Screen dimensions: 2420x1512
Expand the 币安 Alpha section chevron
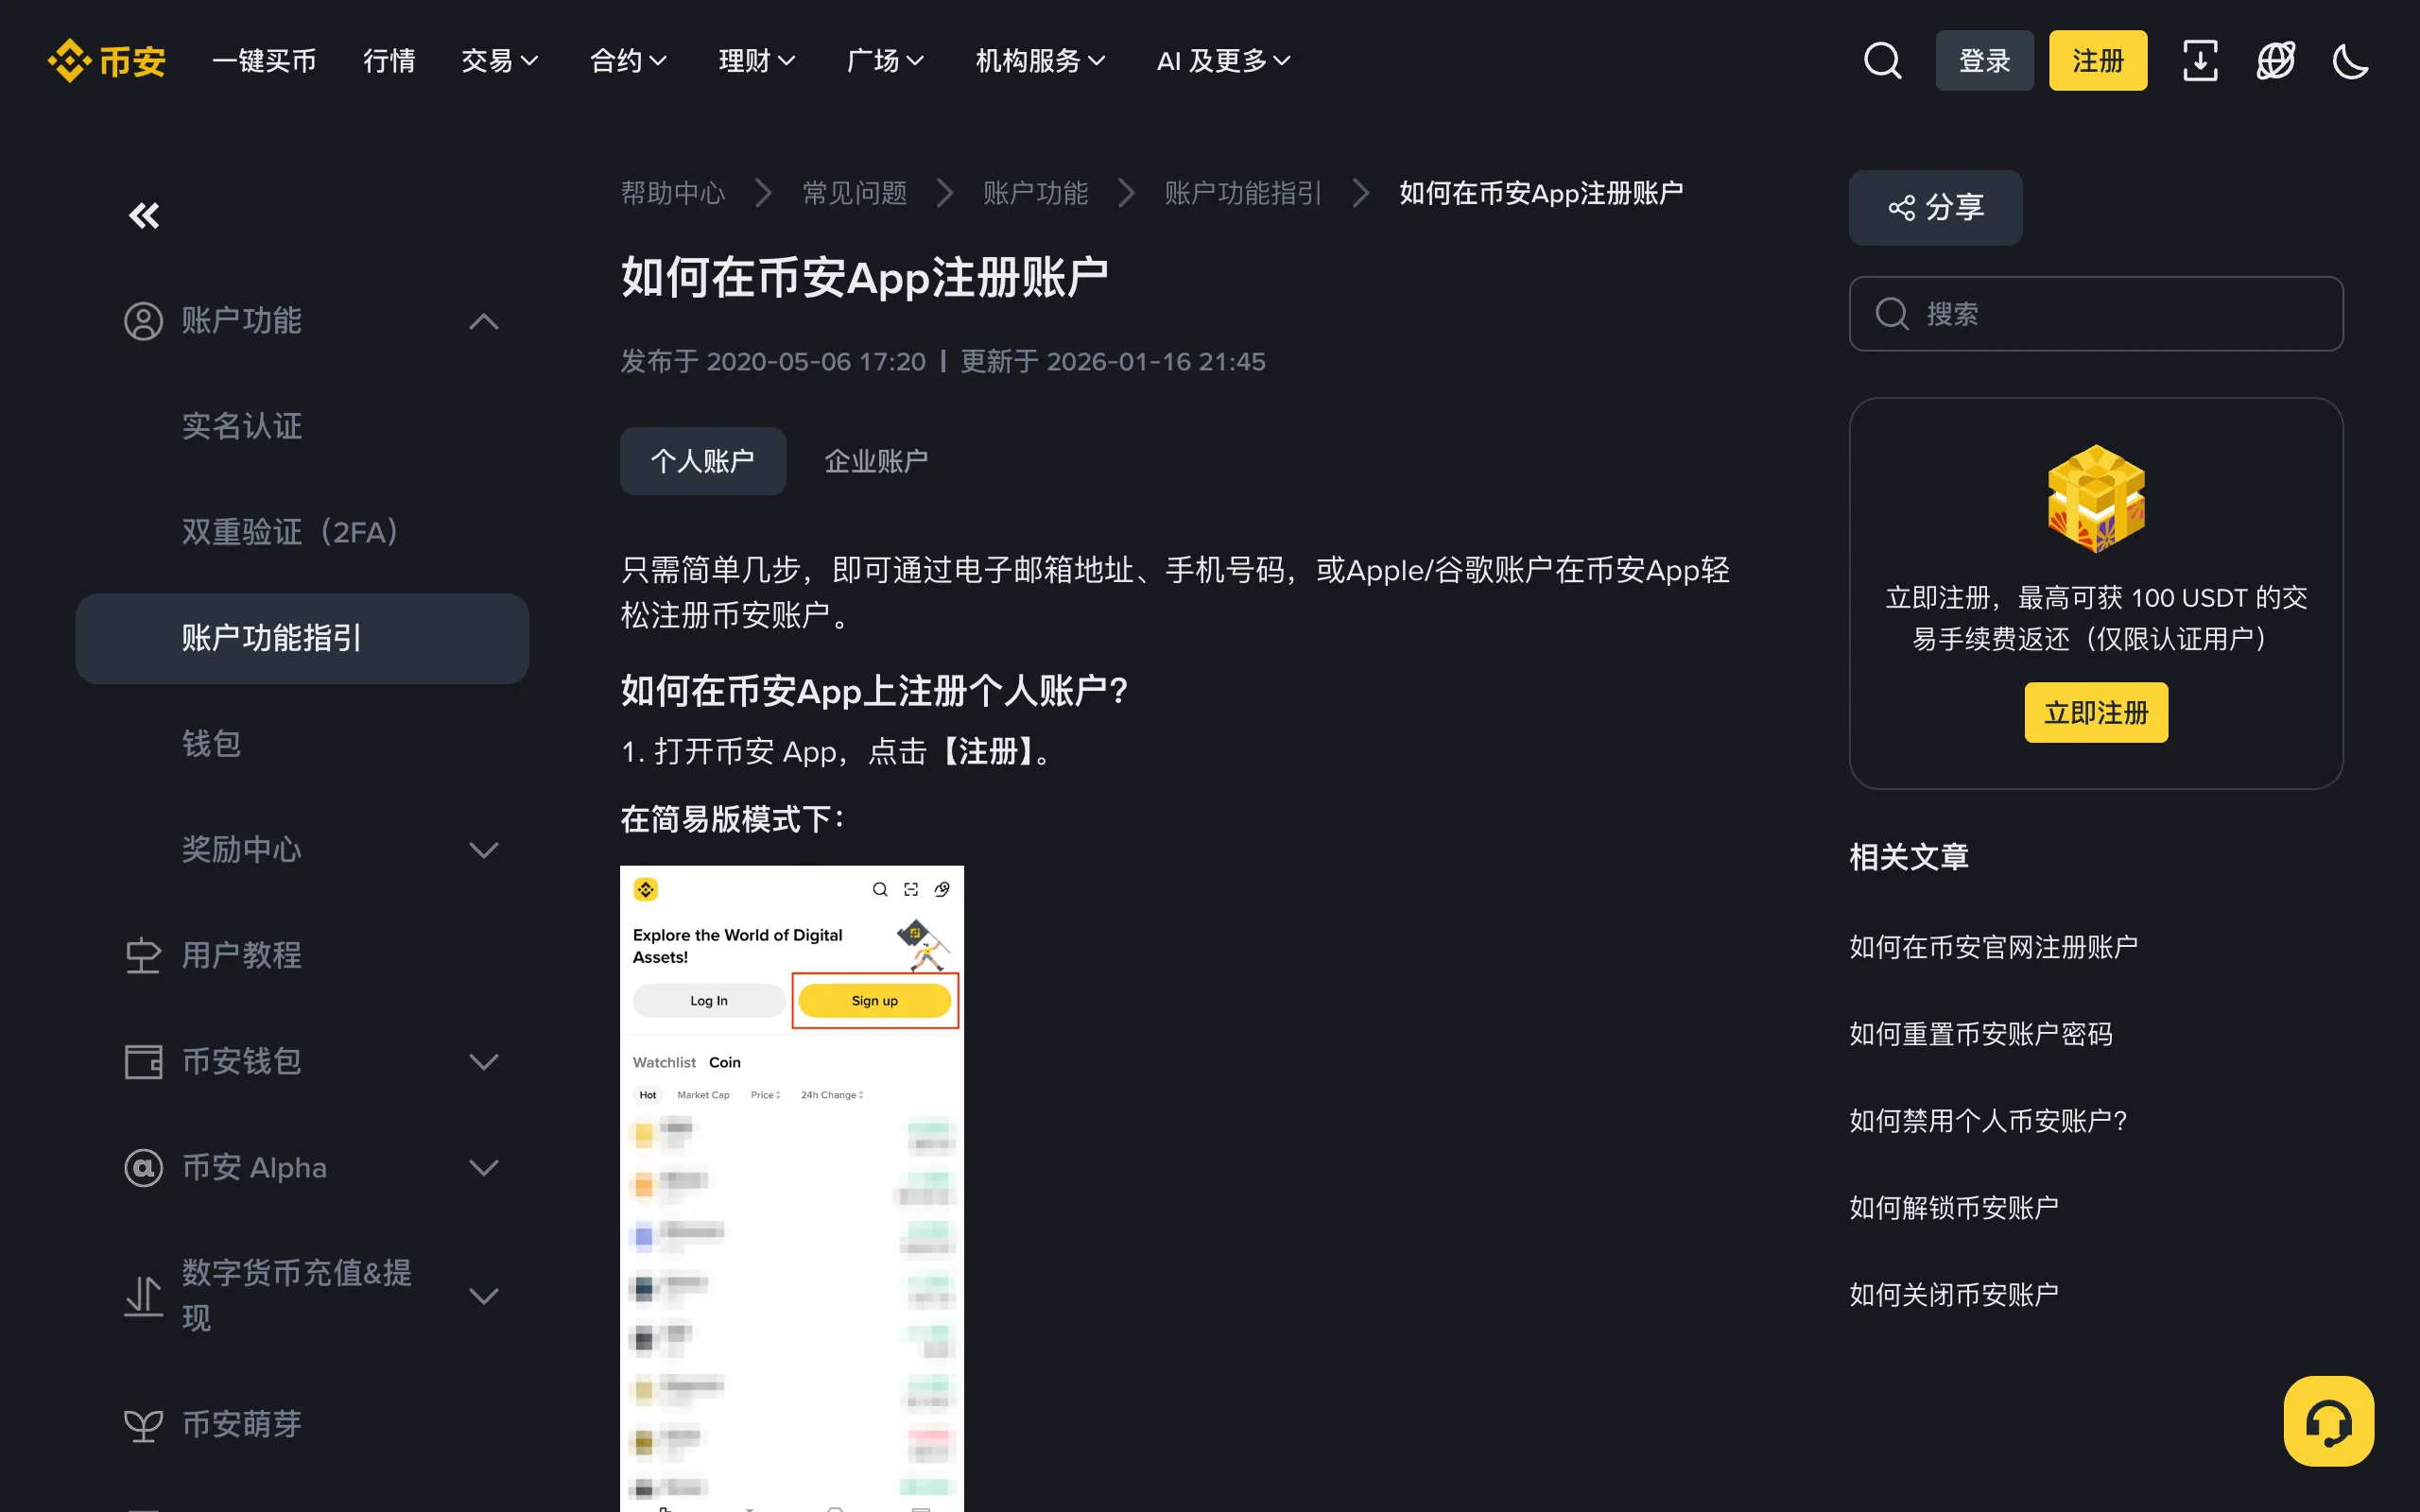click(484, 1167)
